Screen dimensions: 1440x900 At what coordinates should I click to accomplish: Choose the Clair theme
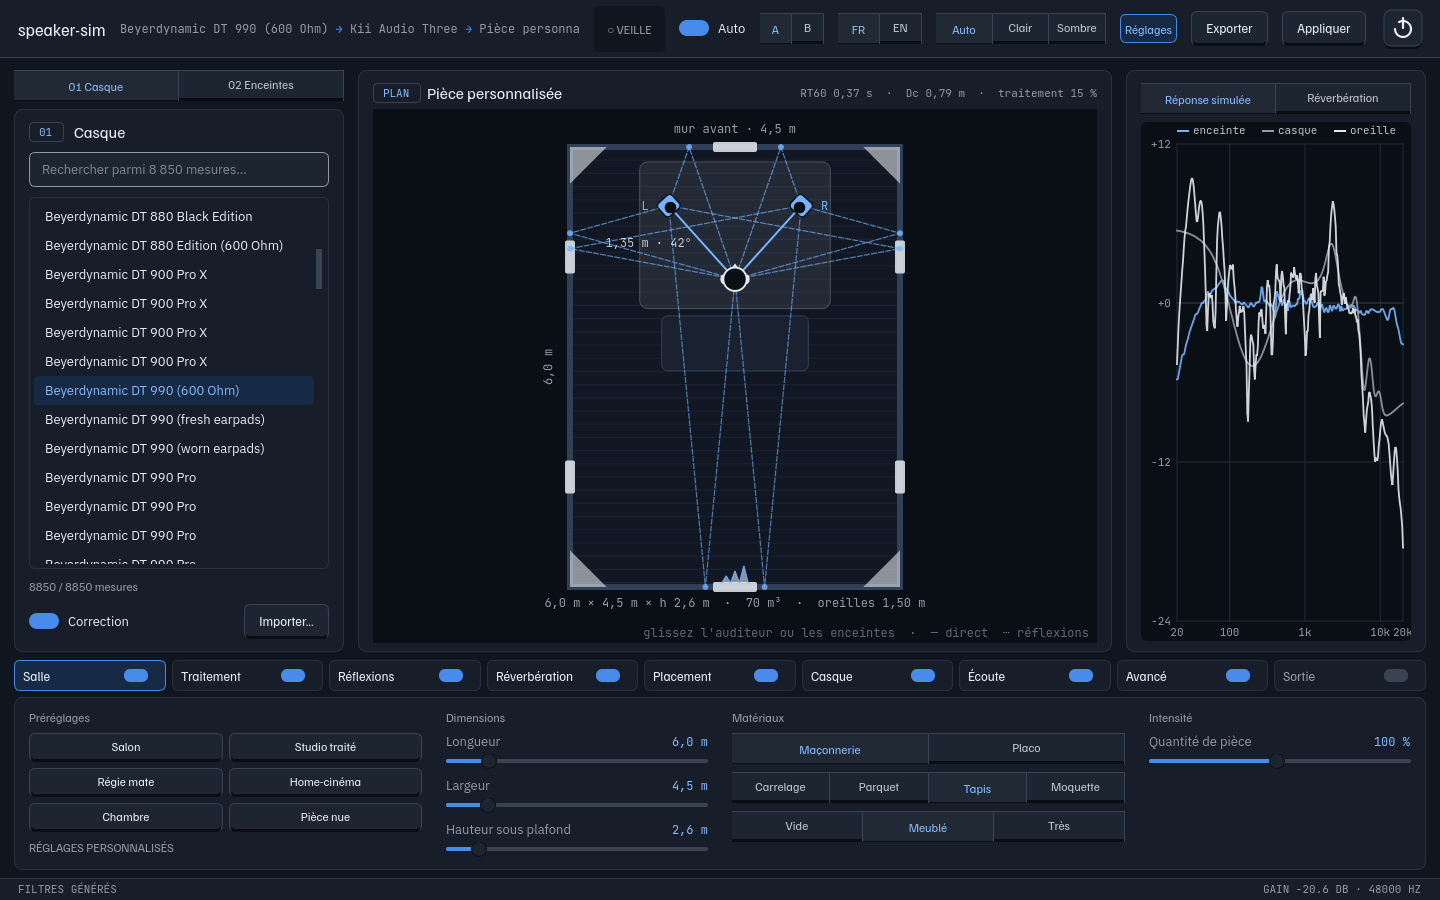pyautogui.click(x=1020, y=28)
